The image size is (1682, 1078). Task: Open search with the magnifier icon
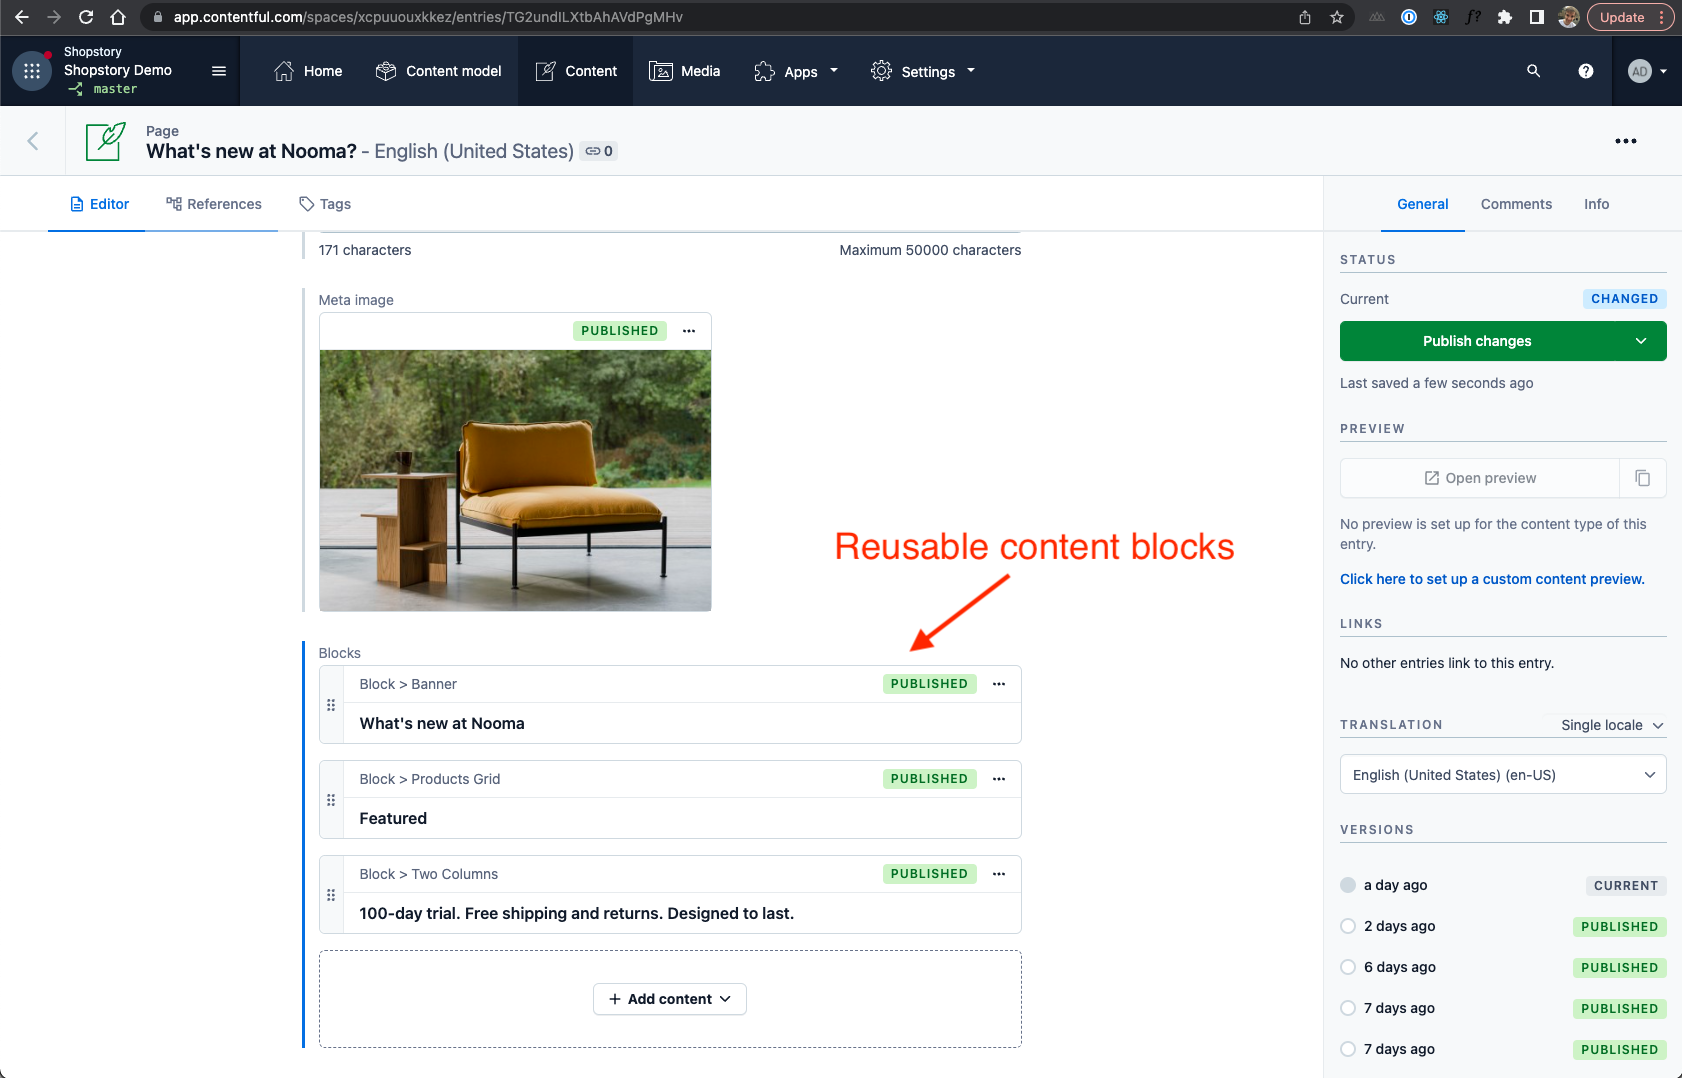[1533, 71]
